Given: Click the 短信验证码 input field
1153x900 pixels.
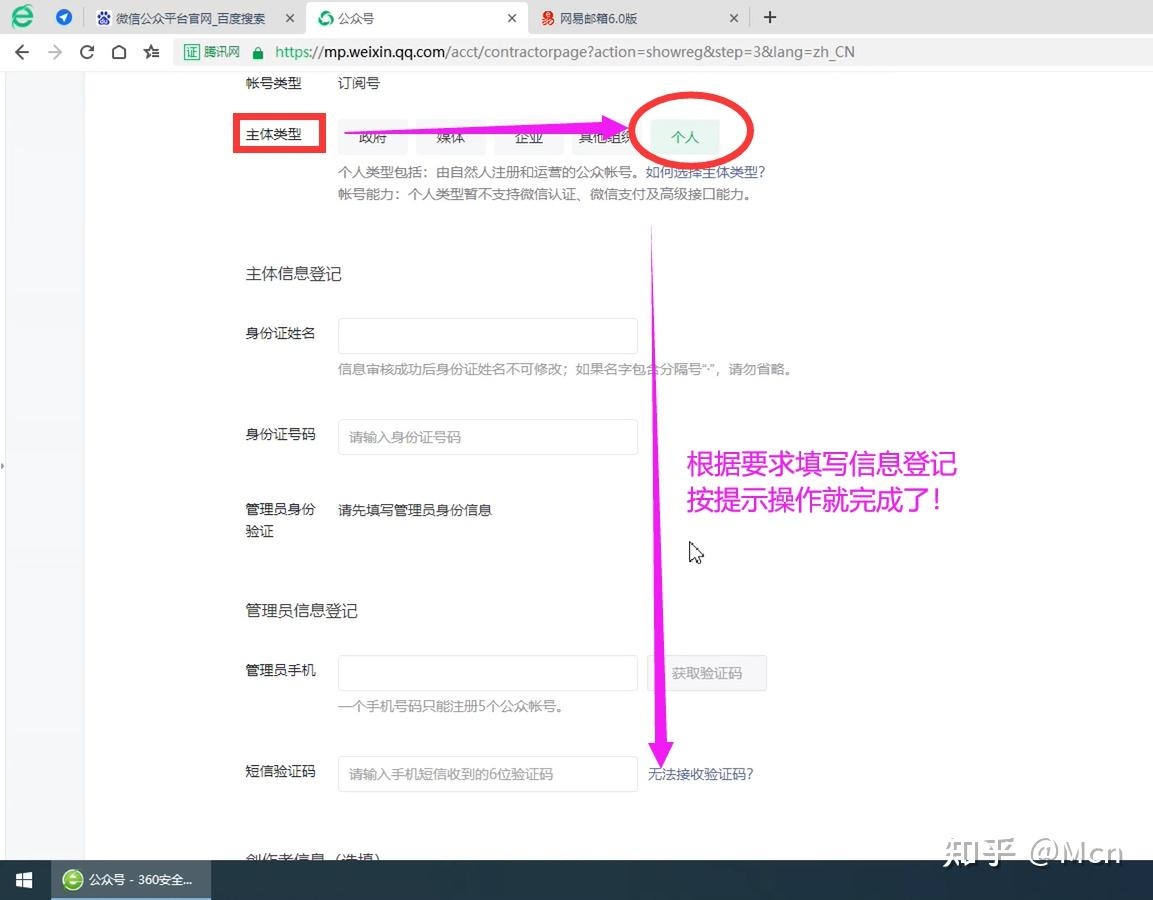Looking at the screenshot, I should coord(487,774).
